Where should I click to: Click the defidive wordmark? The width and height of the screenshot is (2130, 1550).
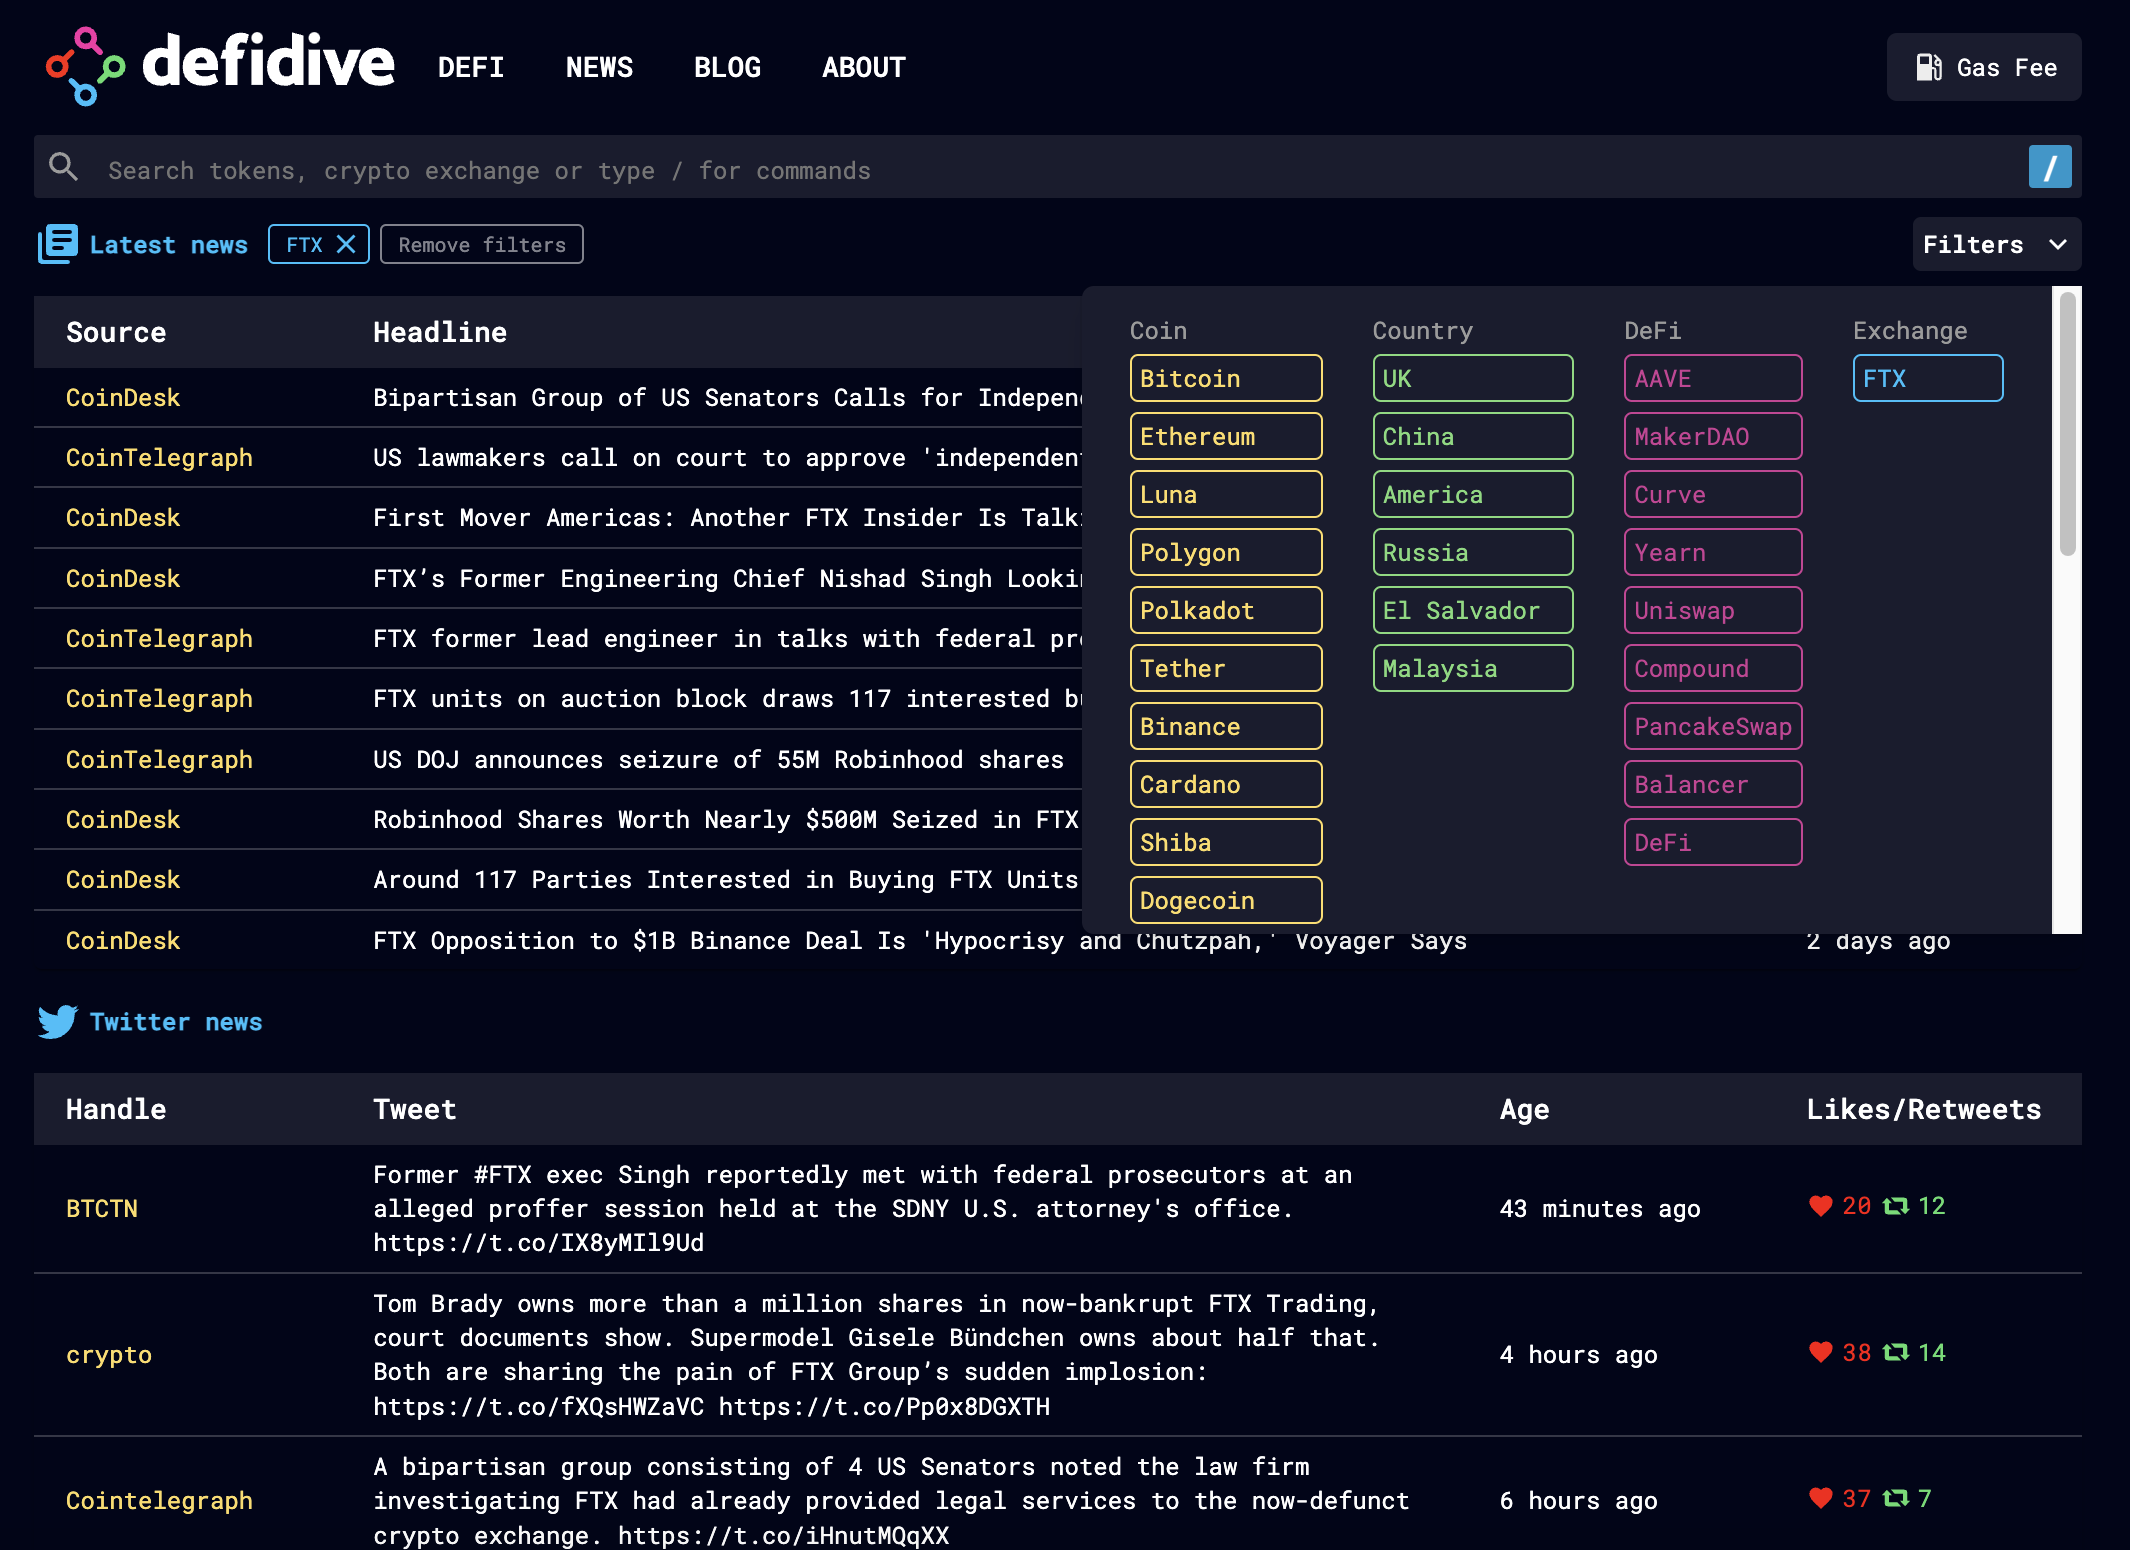[x=268, y=62]
